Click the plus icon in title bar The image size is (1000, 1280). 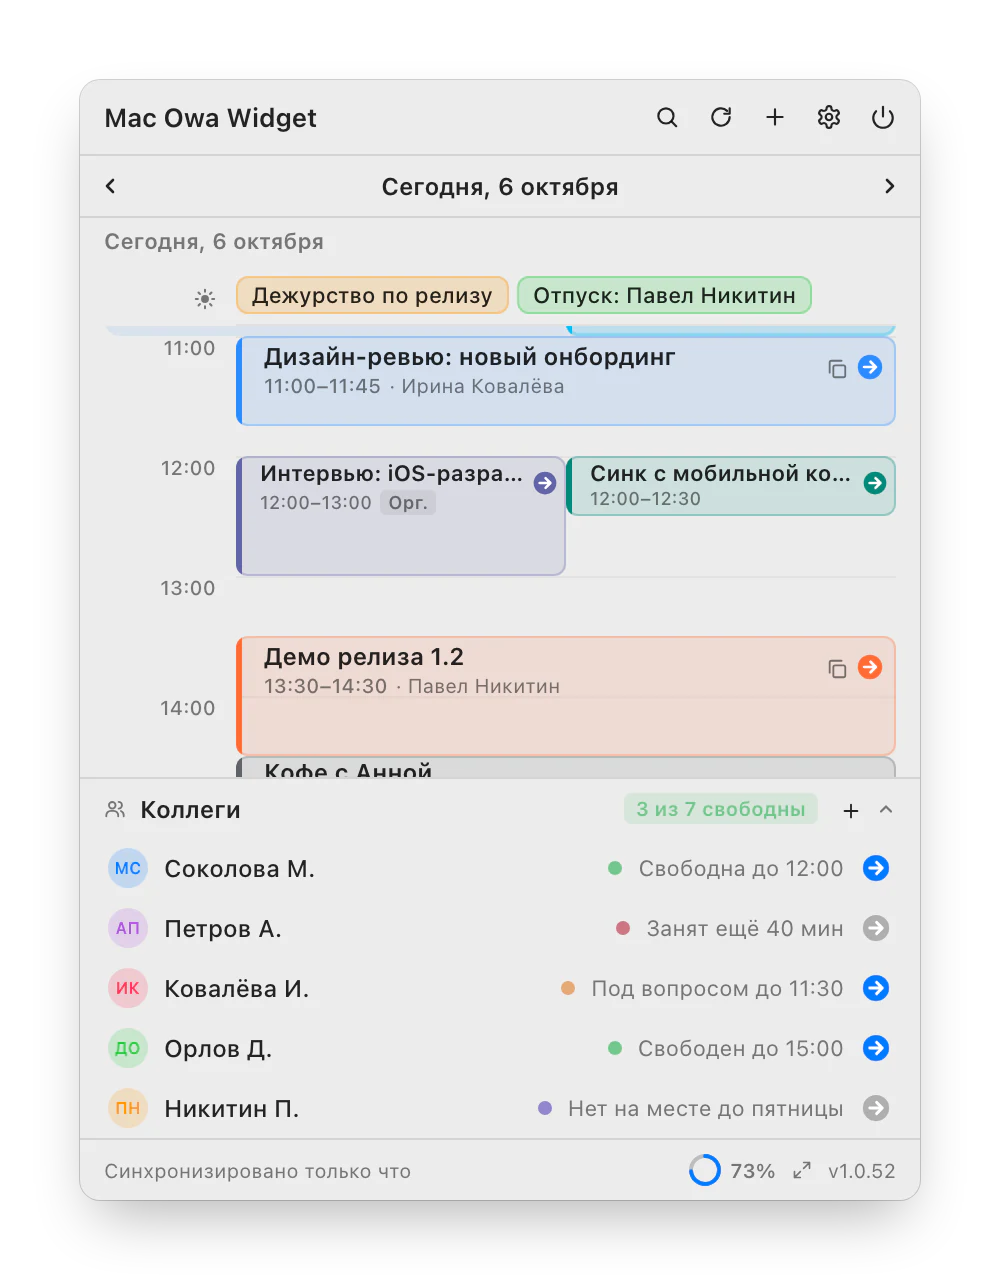point(775,118)
